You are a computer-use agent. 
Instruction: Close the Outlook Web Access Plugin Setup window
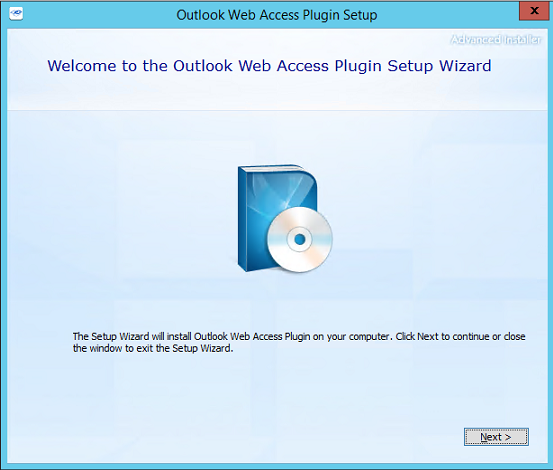click(x=534, y=11)
